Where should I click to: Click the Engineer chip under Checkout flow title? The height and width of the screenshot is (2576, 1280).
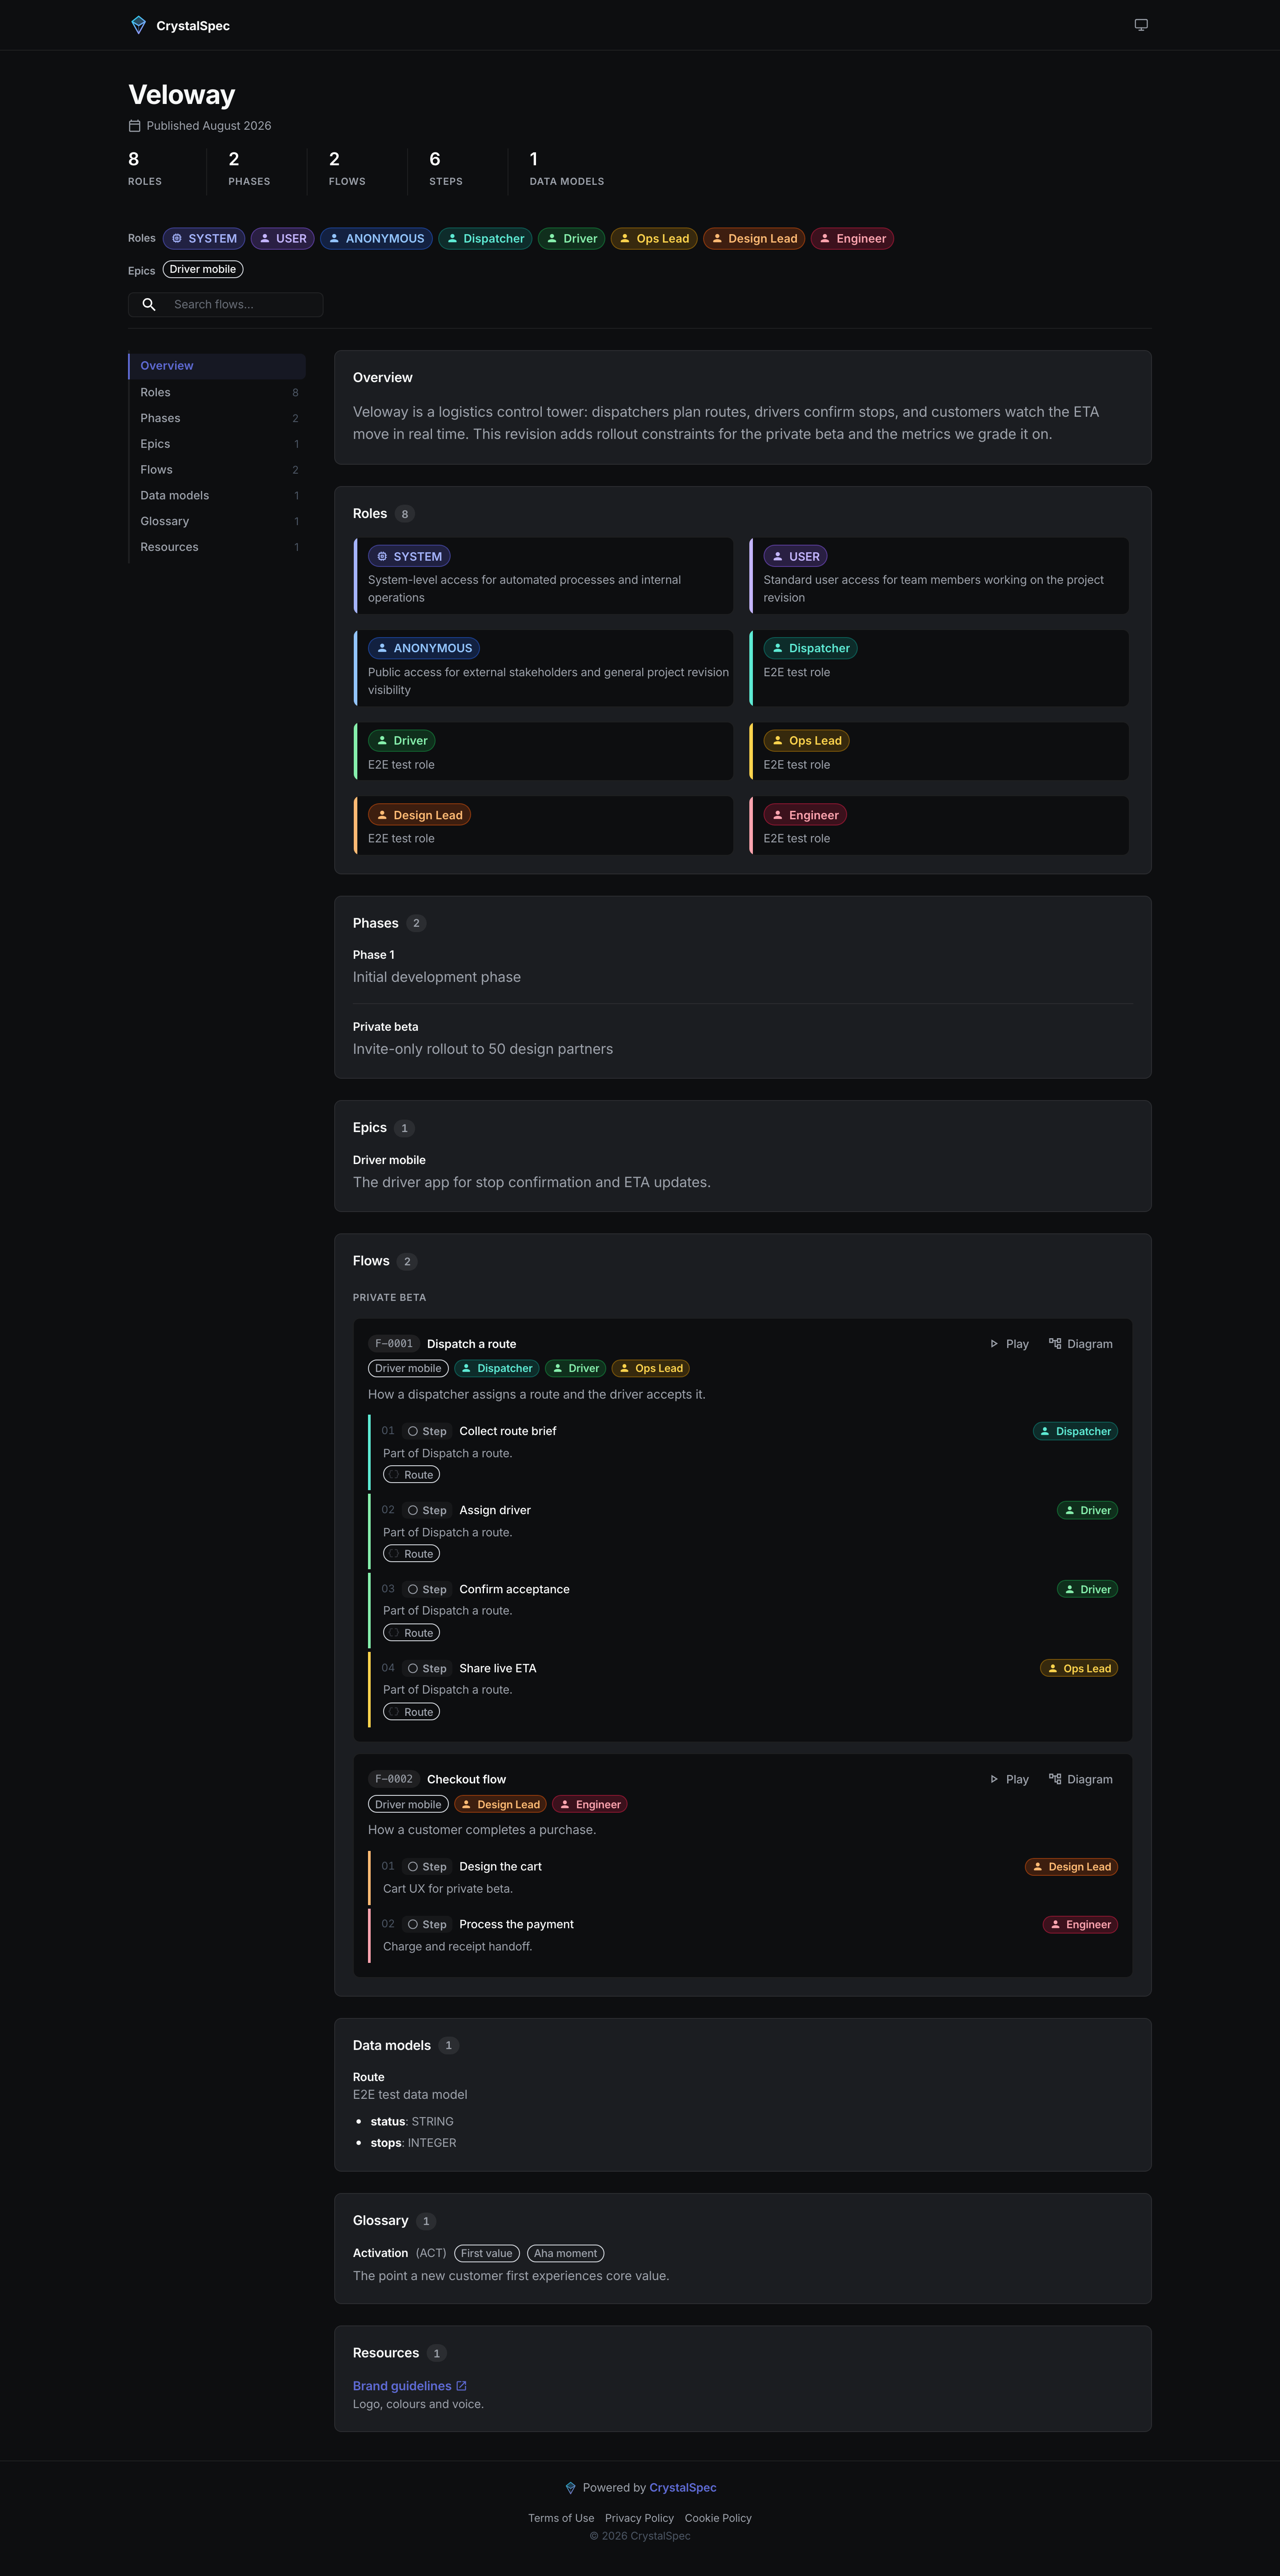590,1804
